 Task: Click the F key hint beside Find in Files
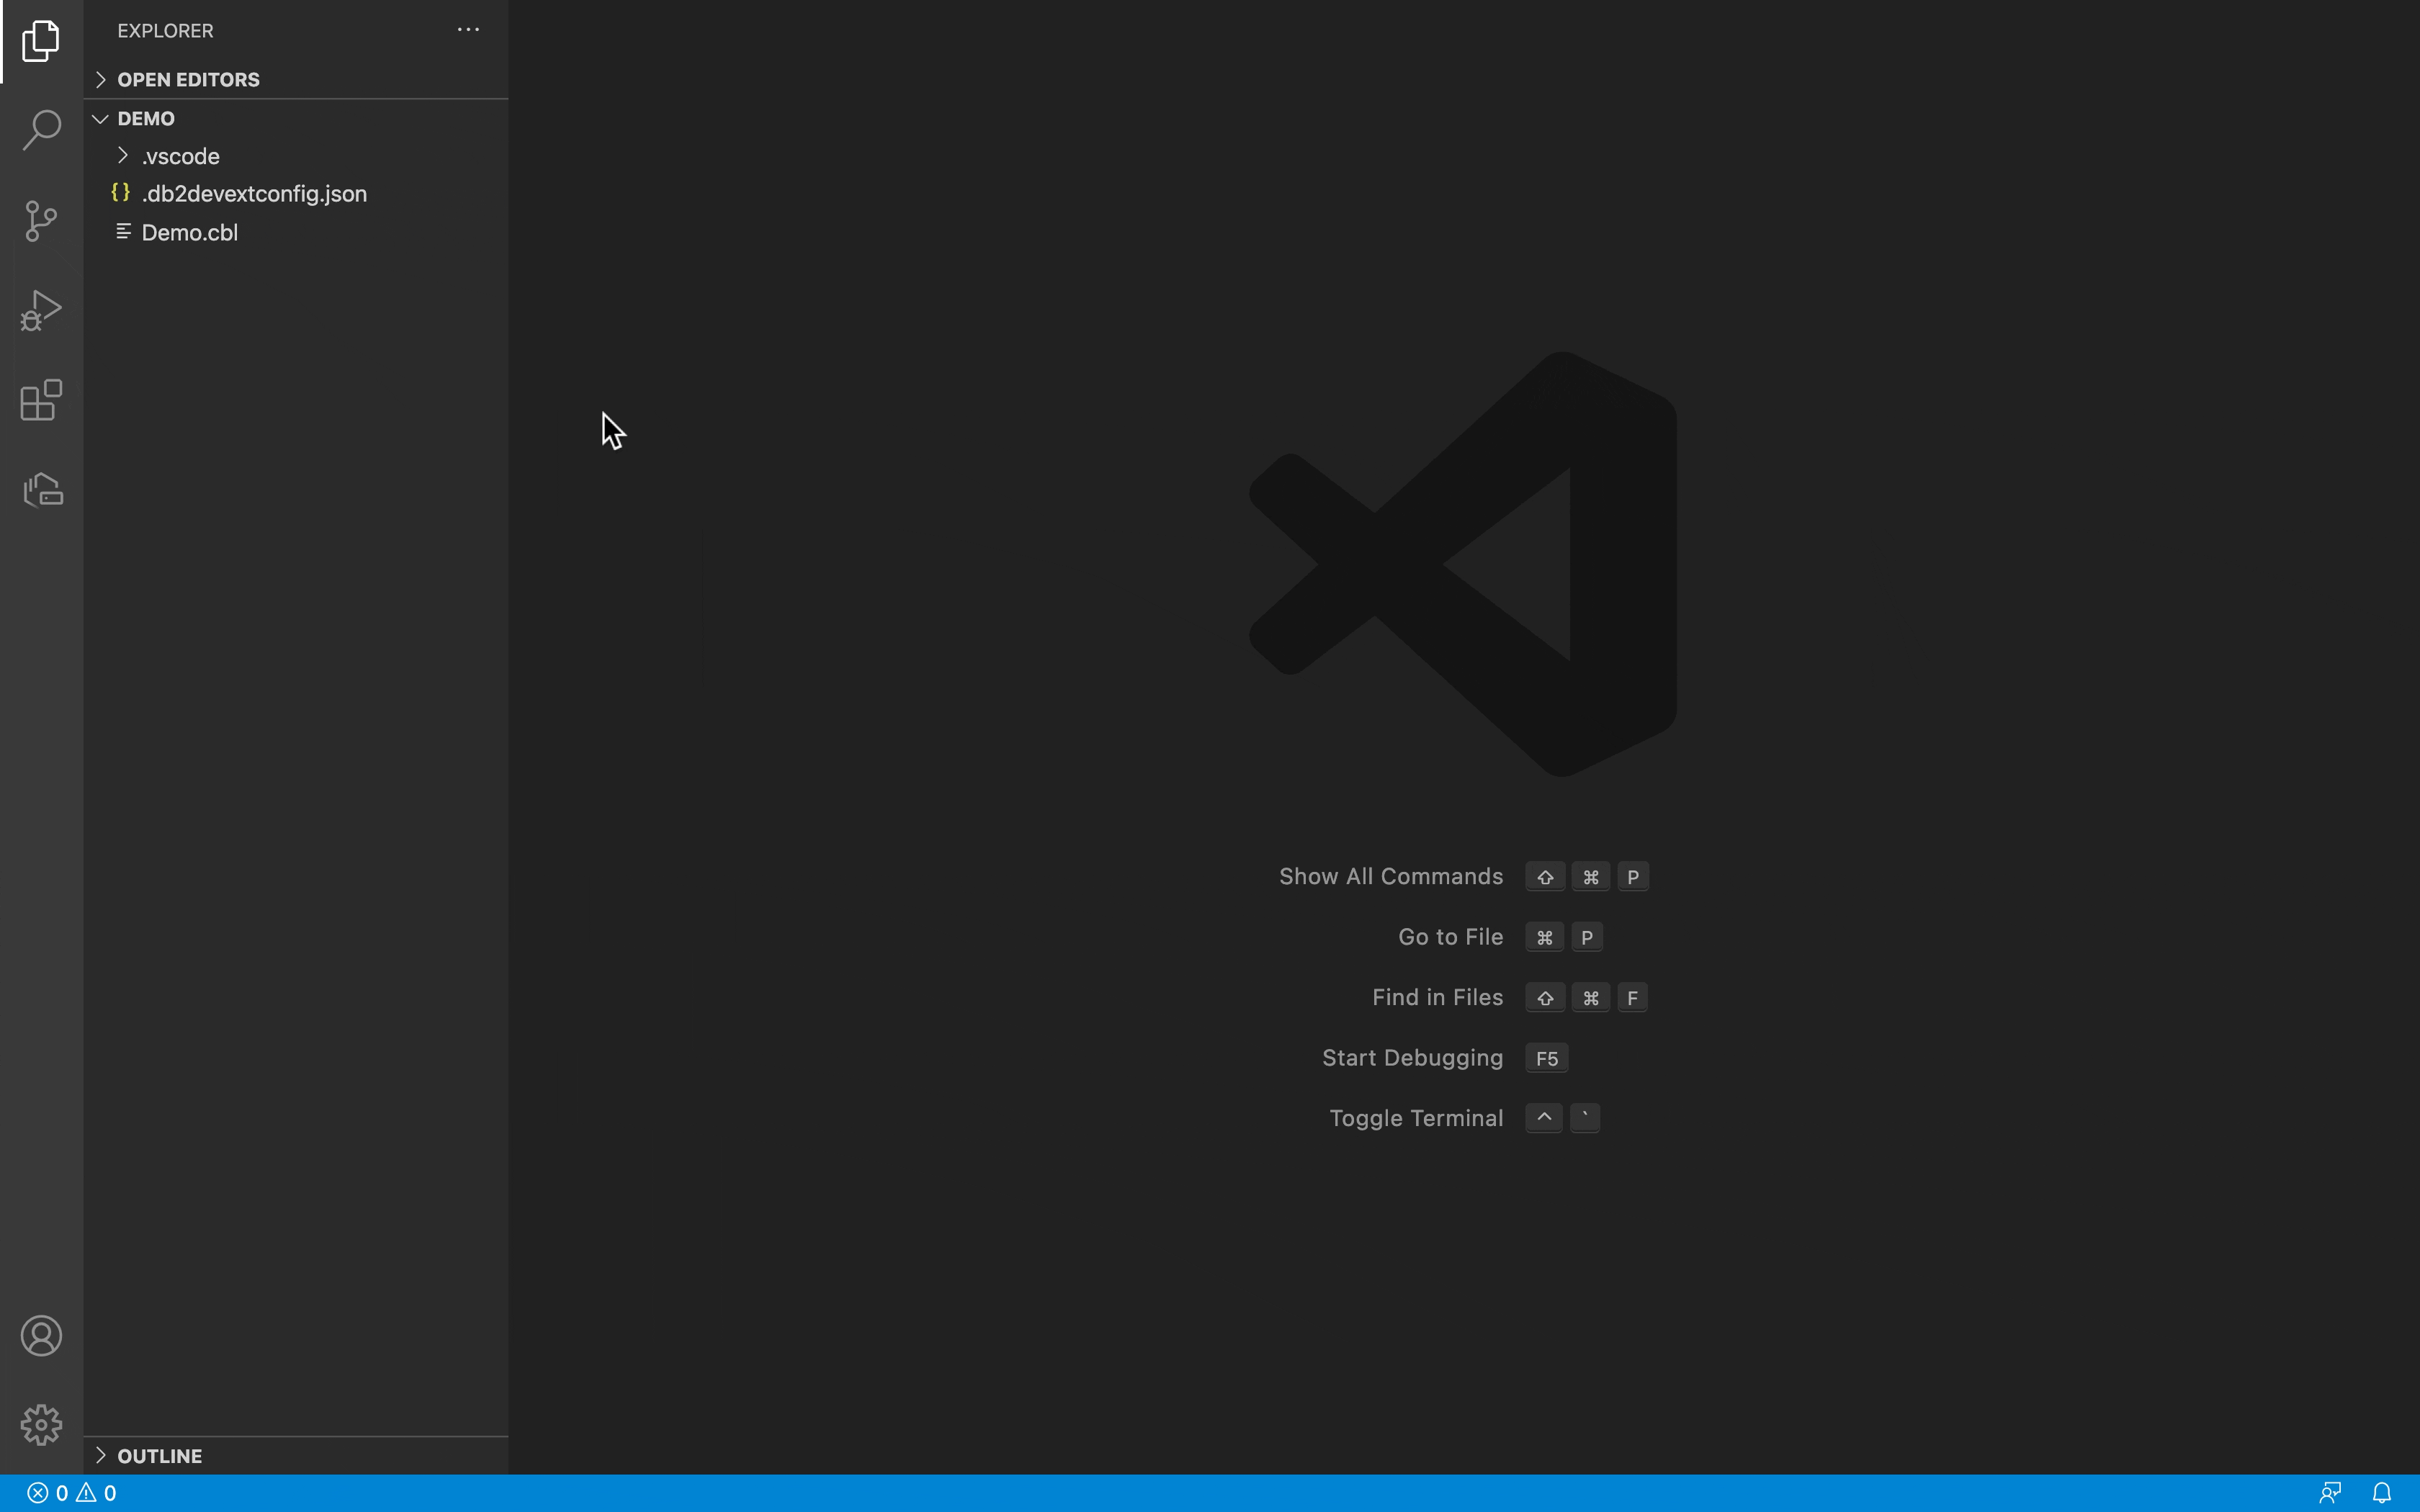point(1632,997)
